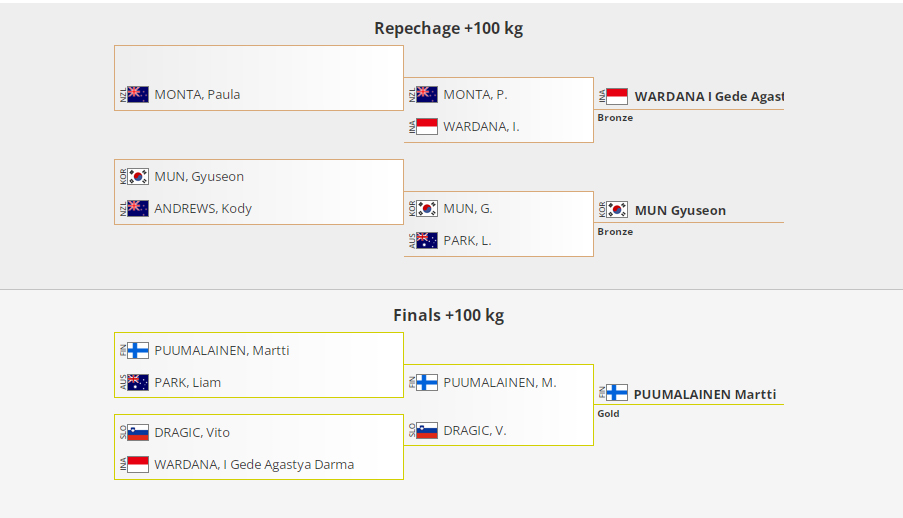Click the Australian flag next to PARK, L.
Image resolution: width=903 pixels, height=518 pixels.
pos(427,241)
